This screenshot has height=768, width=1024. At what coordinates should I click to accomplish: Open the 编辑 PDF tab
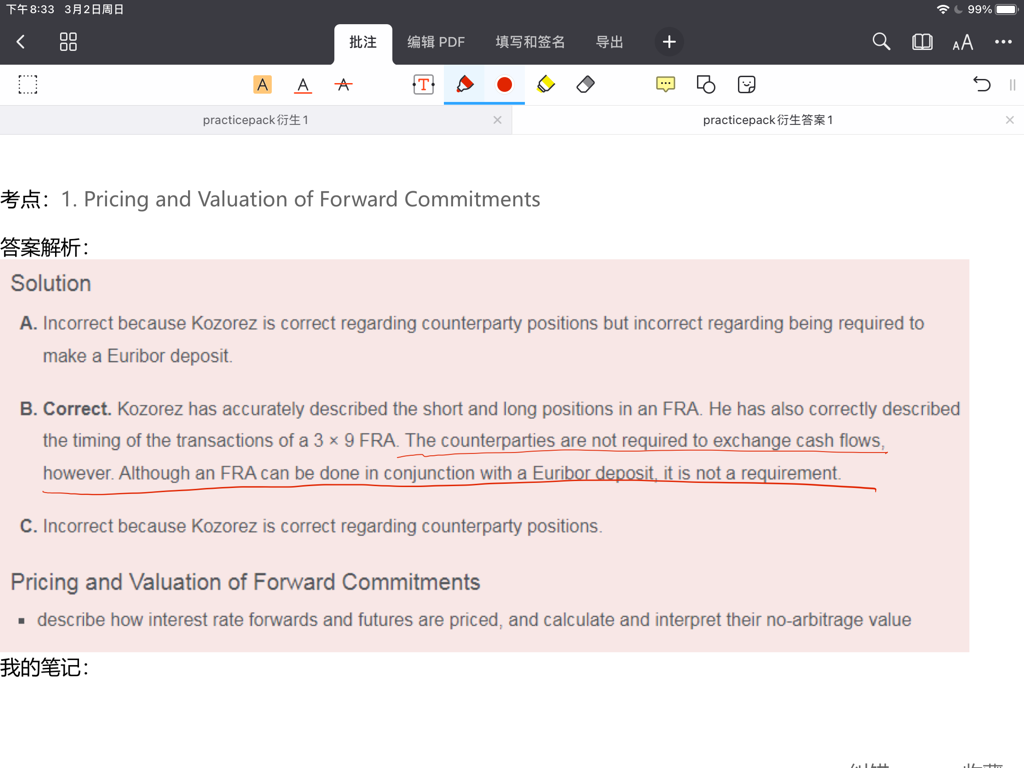point(436,42)
